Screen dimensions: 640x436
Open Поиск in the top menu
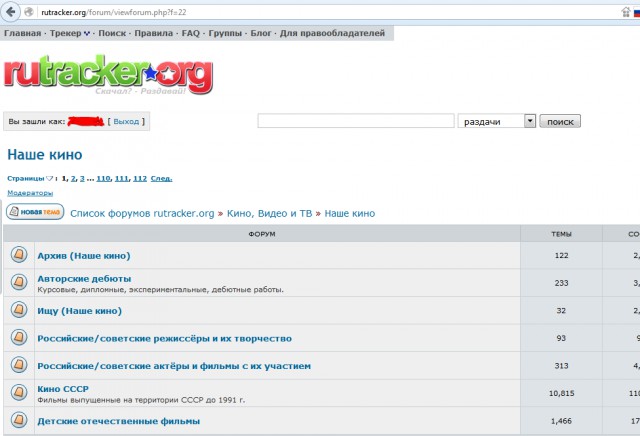click(x=112, y=33)
